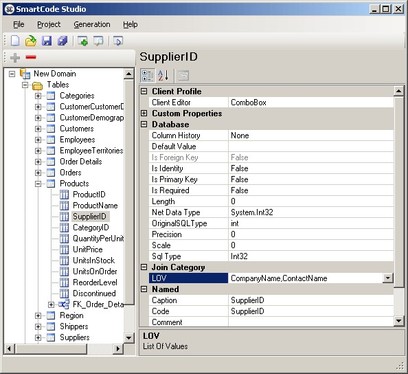This screenshot has width=408, height=374.
Task: Sort properties alphabetically with A-Z icon
Action: pyautogui.click(x=163, y=75)
